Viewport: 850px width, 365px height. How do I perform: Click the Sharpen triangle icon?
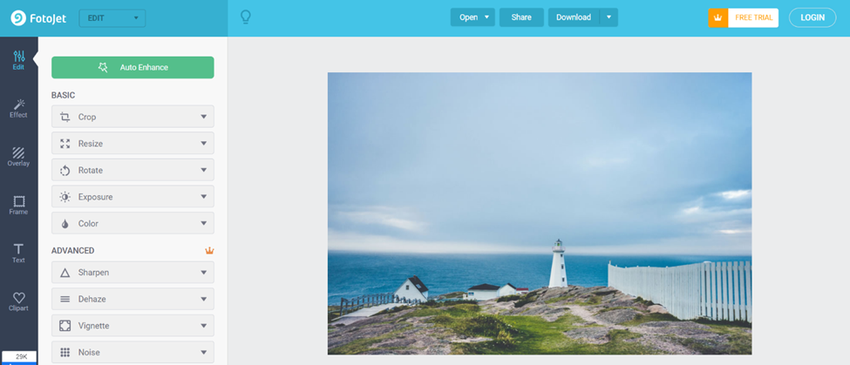65,272
